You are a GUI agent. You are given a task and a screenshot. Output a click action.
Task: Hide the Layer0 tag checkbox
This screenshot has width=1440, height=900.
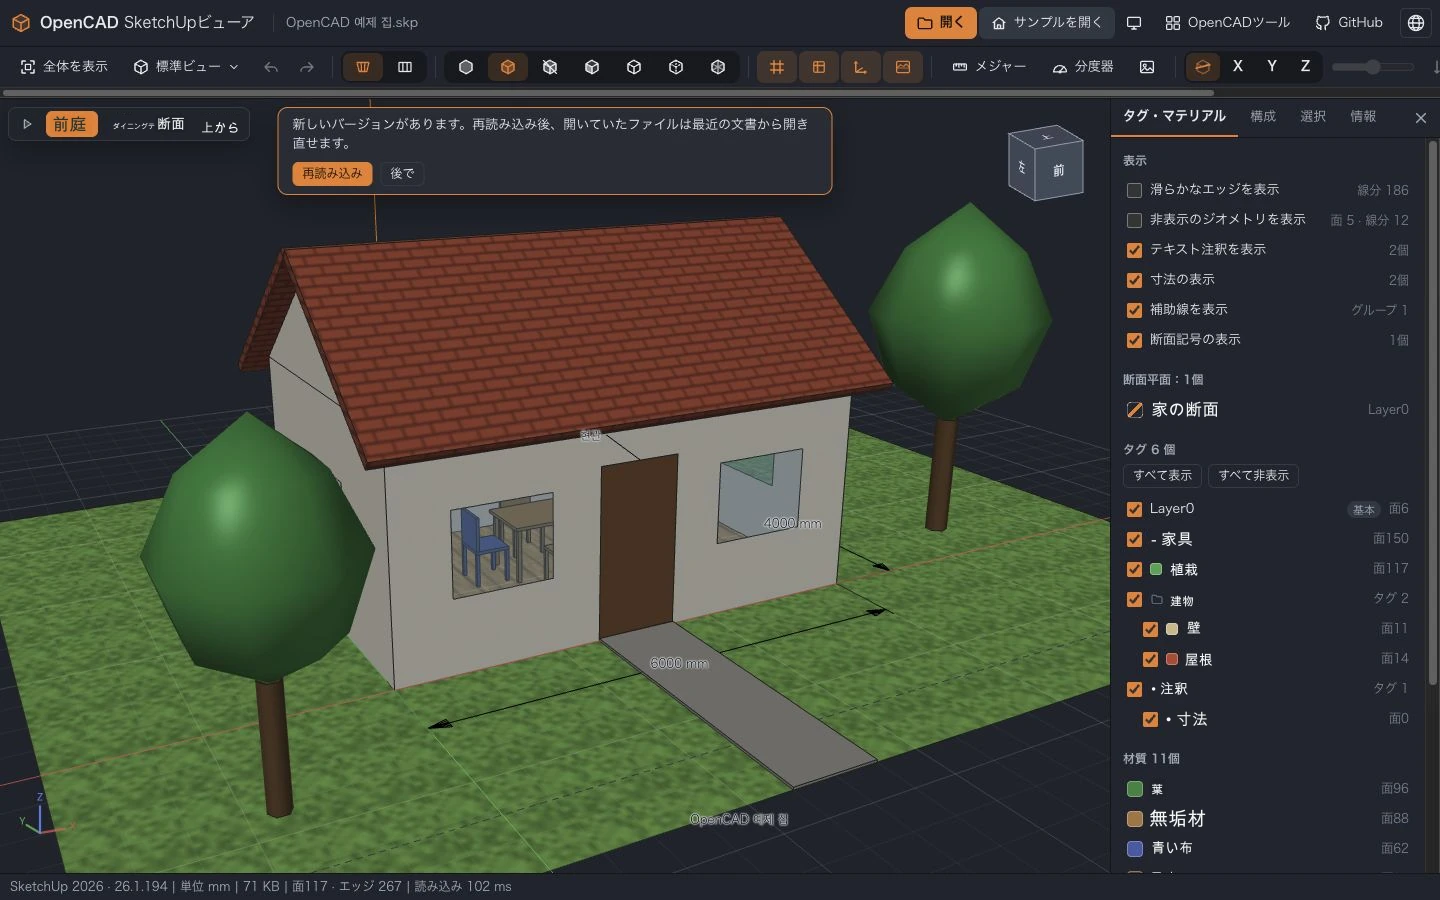1134,509
